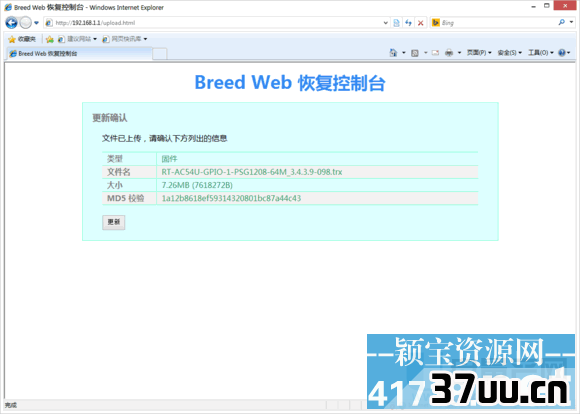Screen dimensions: 580x414
Task: Toggle Compatibility View page icon
Action: click(x=396, y=23)
